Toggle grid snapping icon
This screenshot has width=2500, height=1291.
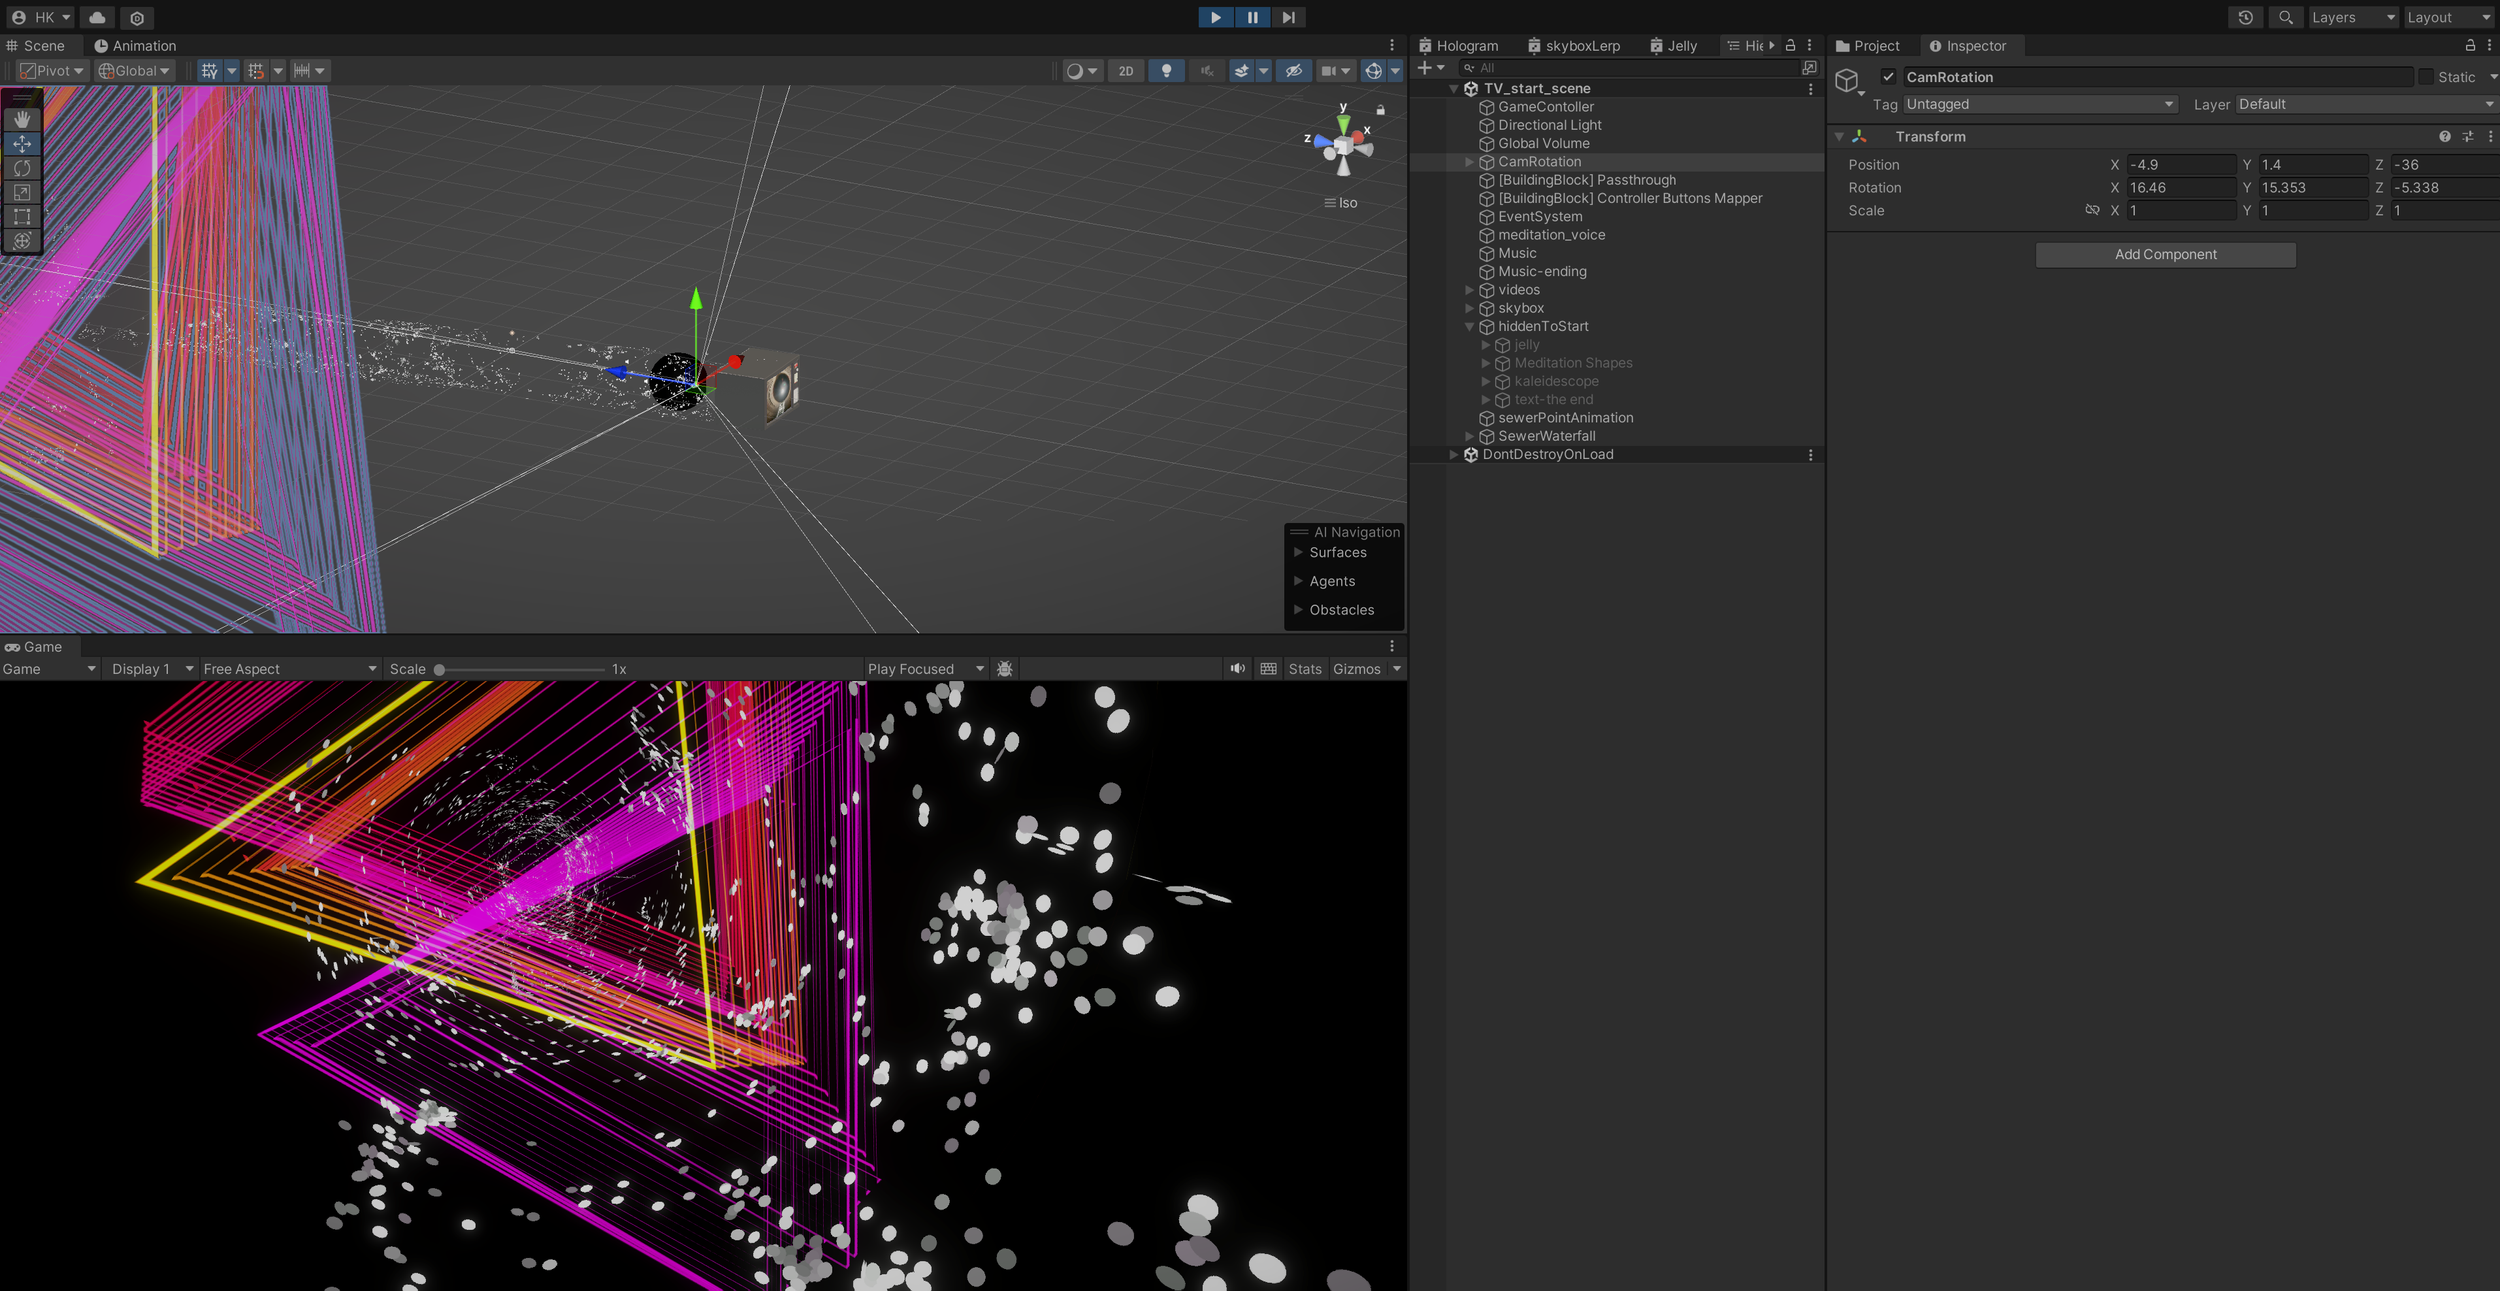[256, 70]
